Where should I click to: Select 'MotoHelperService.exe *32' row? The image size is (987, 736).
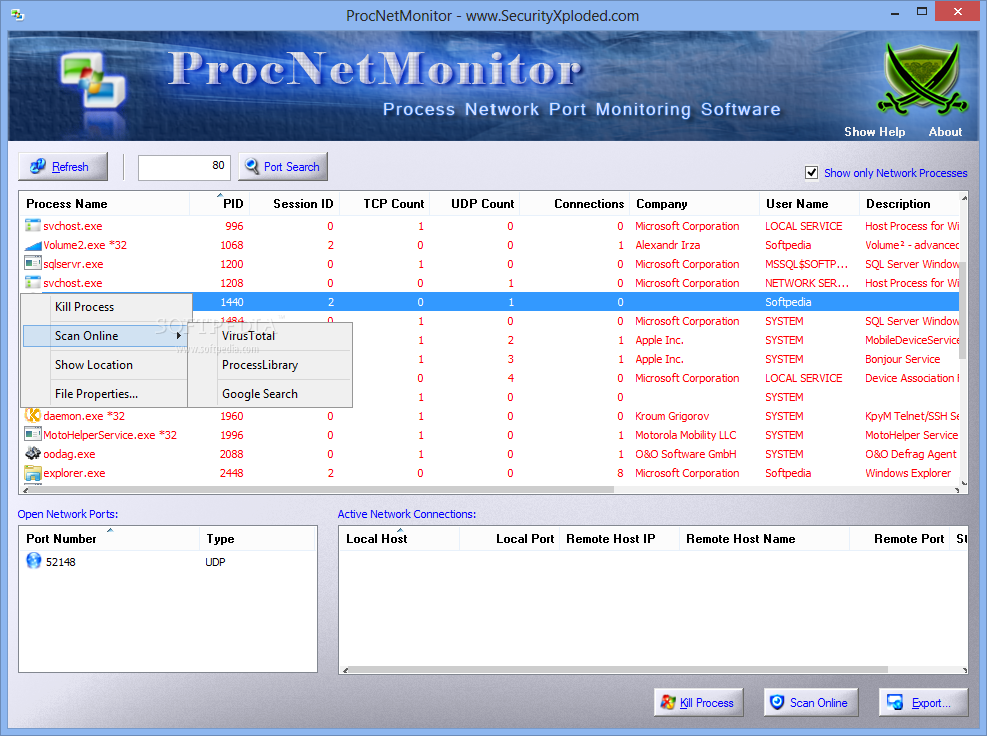tap(489, 435)
